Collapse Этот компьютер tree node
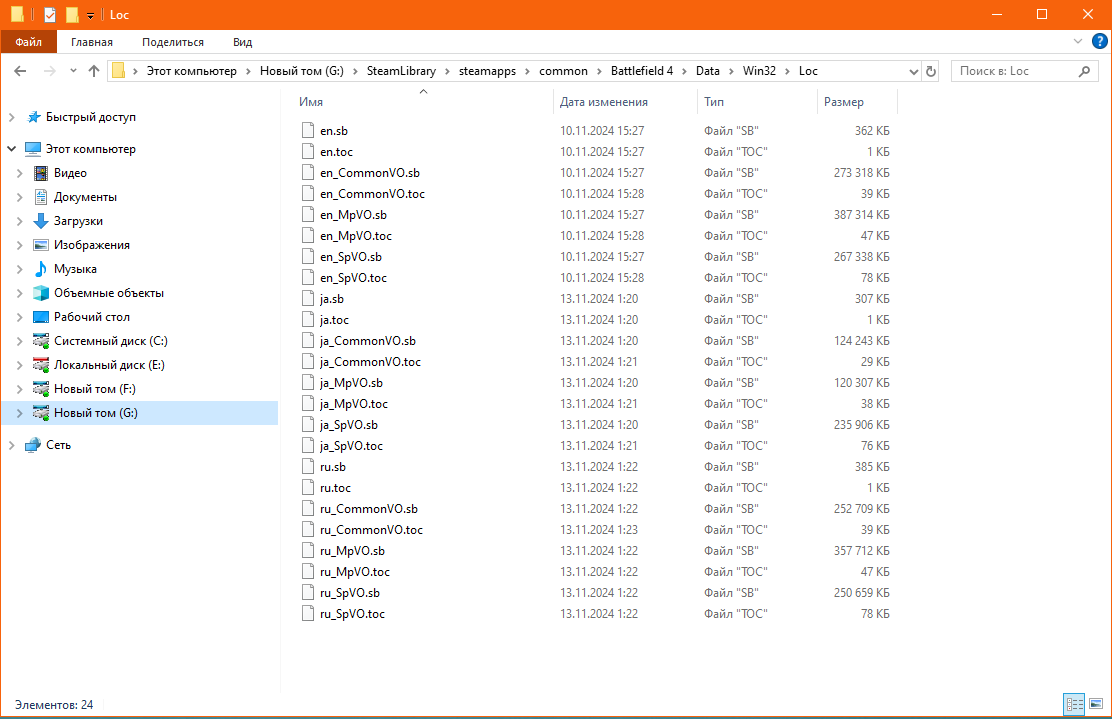1112x719 pixels. pos(11,149)
